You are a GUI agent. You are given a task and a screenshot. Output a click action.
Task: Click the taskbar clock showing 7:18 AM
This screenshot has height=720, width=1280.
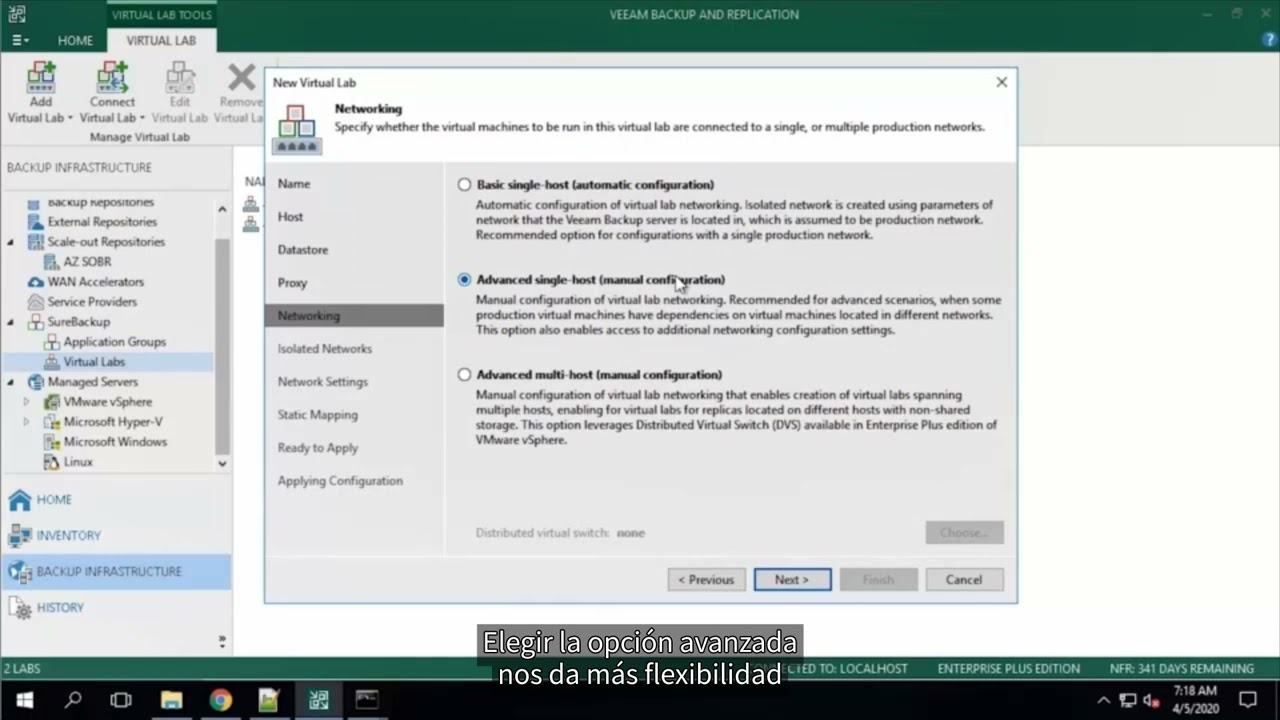(x=1195, y=700)
